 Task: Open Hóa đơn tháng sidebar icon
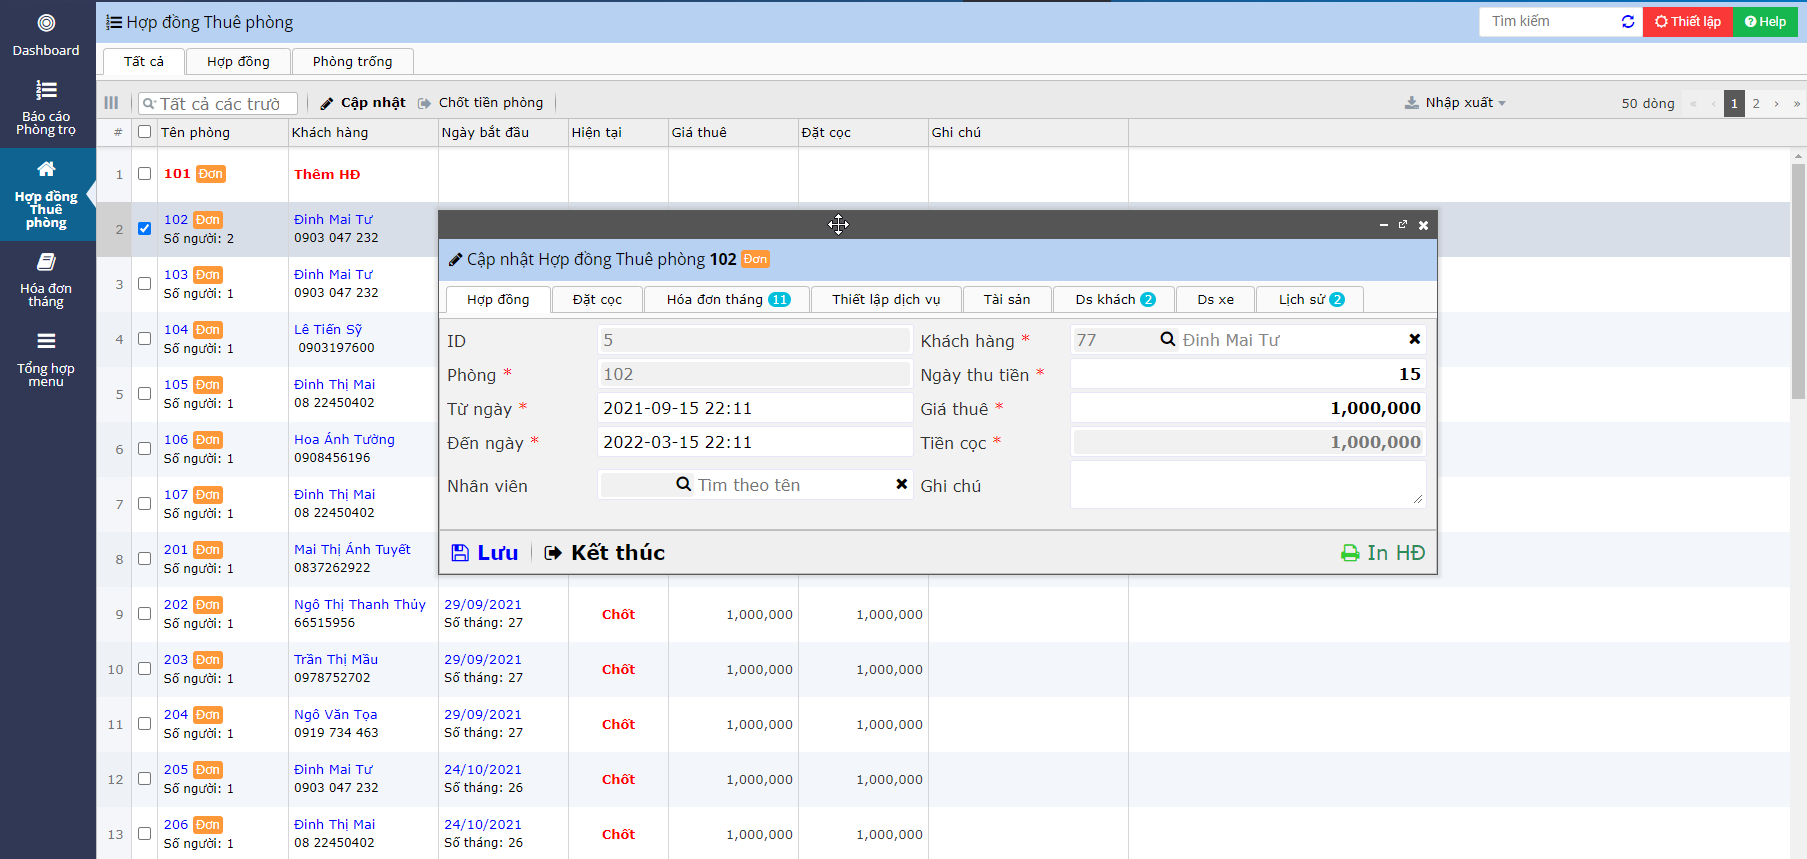pyautogui.click(x=46, y=262)
